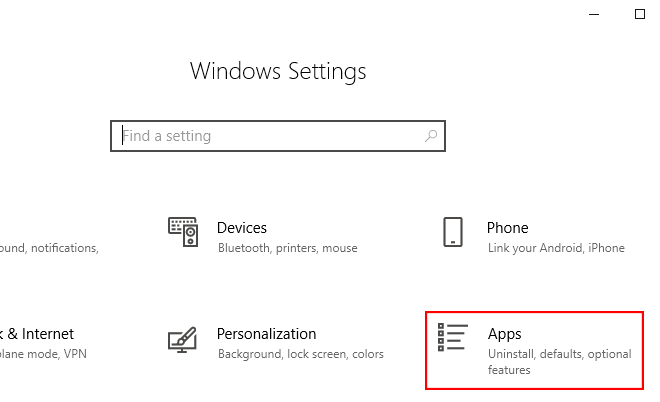Image resolution: width=660 pixels, height=402 pixels.
Task: Focus the Find a setting search box
Action: (270, 136)
